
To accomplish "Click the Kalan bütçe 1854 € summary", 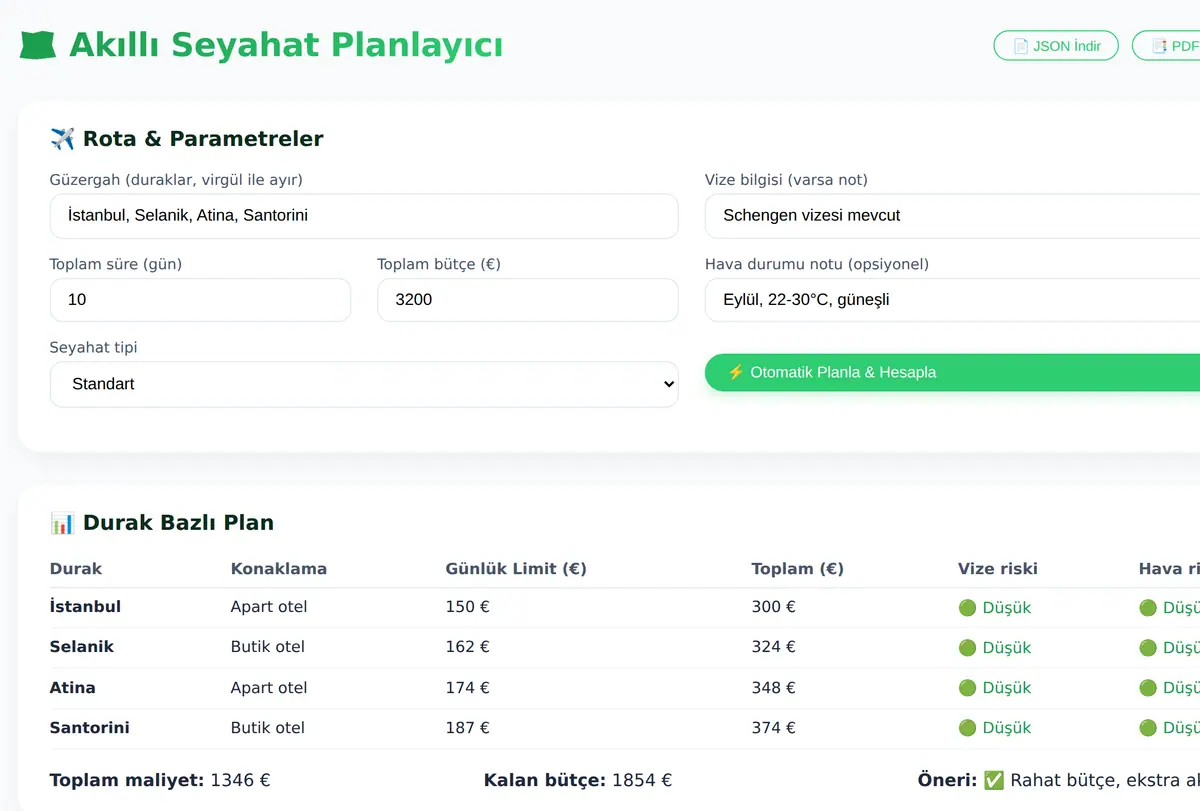I will [x=578, y=780].
